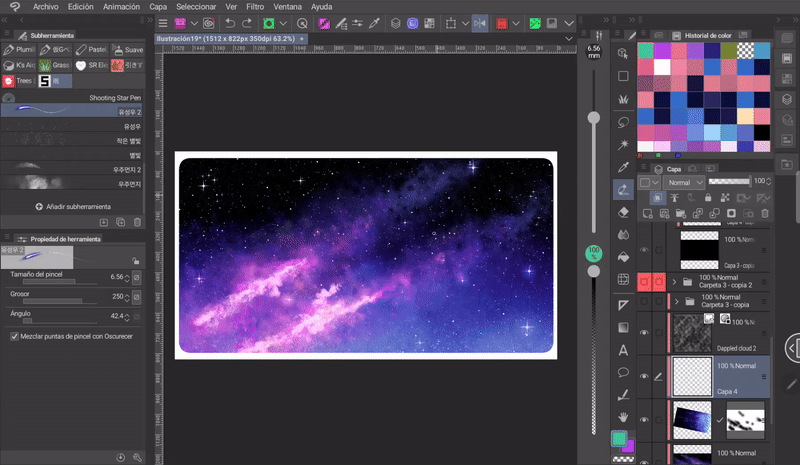Click the Undo arrow in the command bar

[x=230, y=22]
